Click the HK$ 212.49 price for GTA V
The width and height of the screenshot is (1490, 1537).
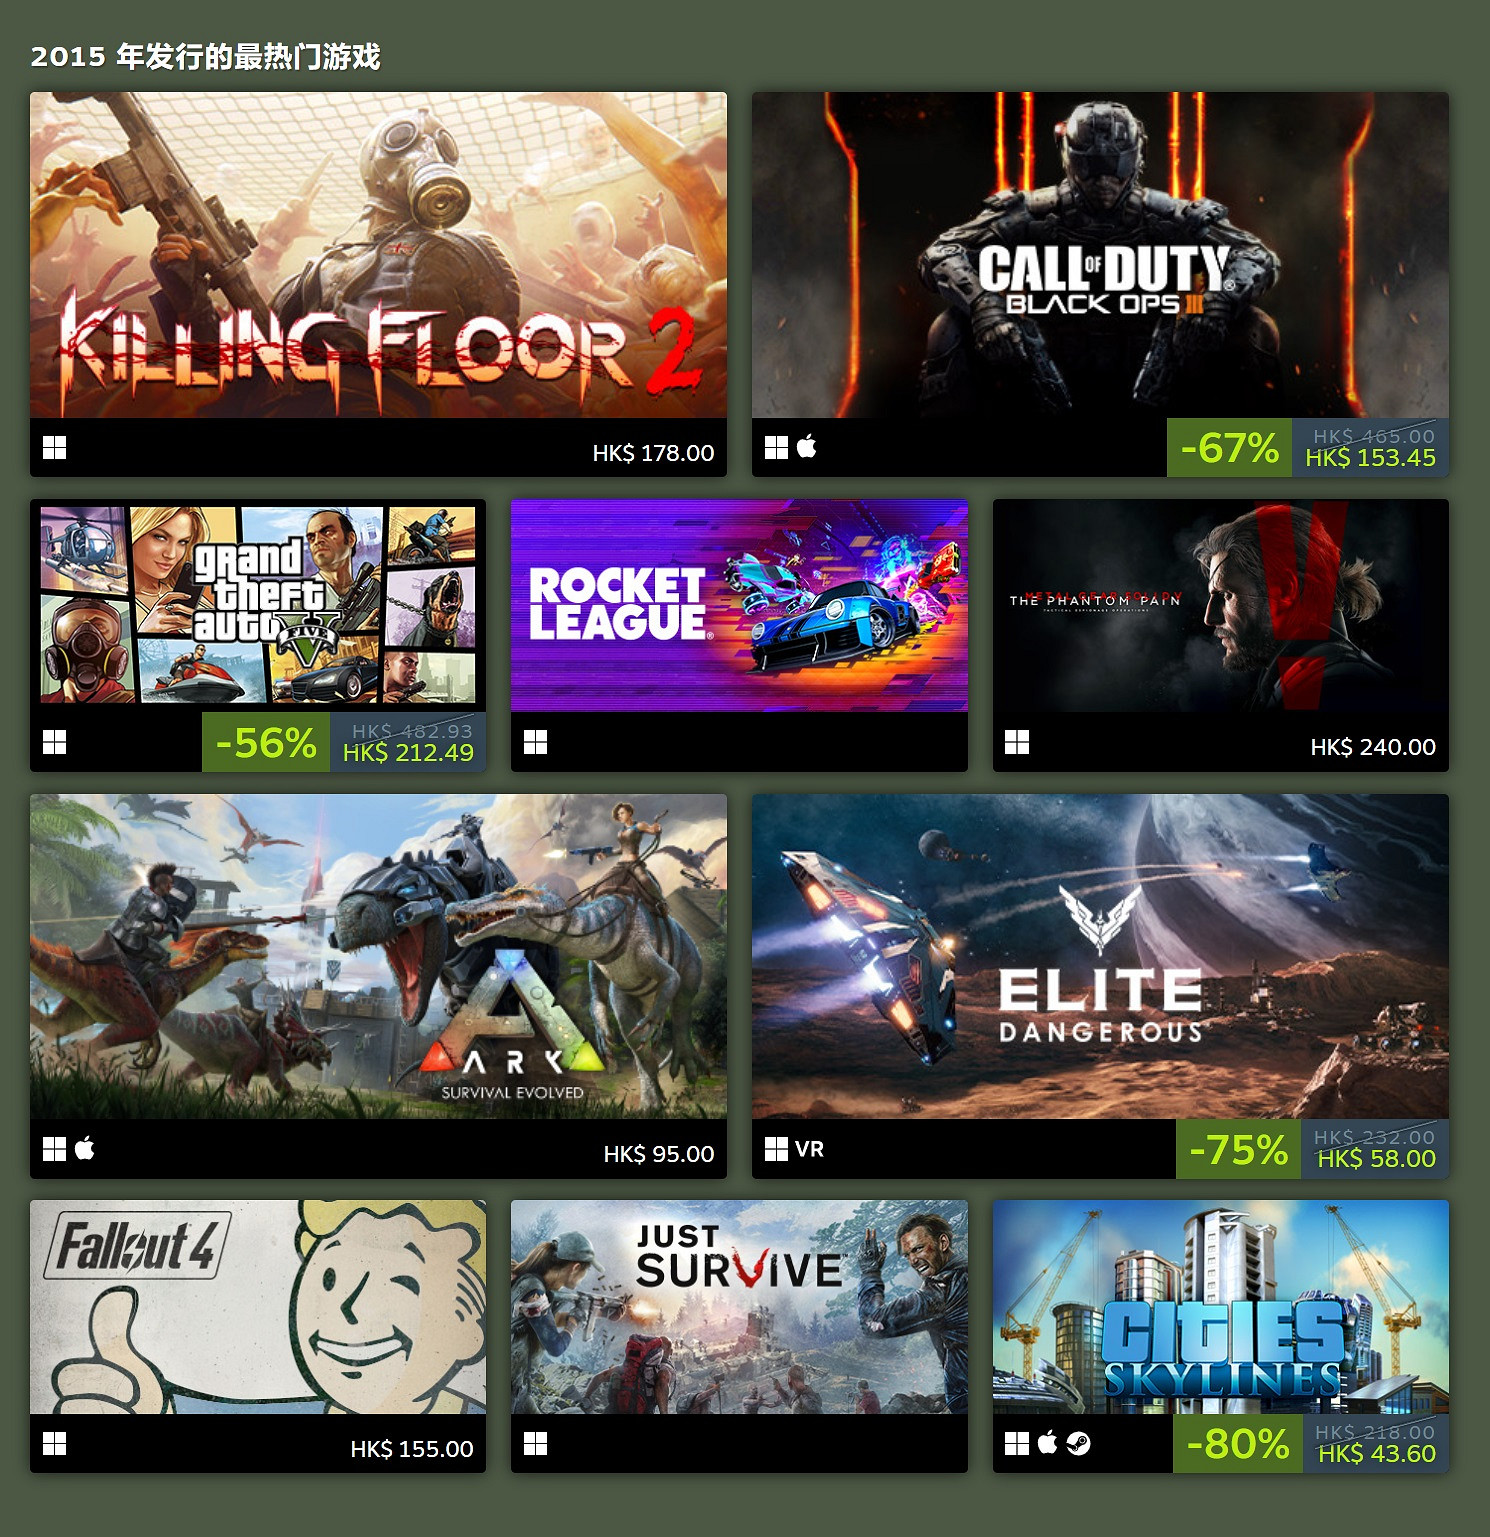tap(408, 753)
